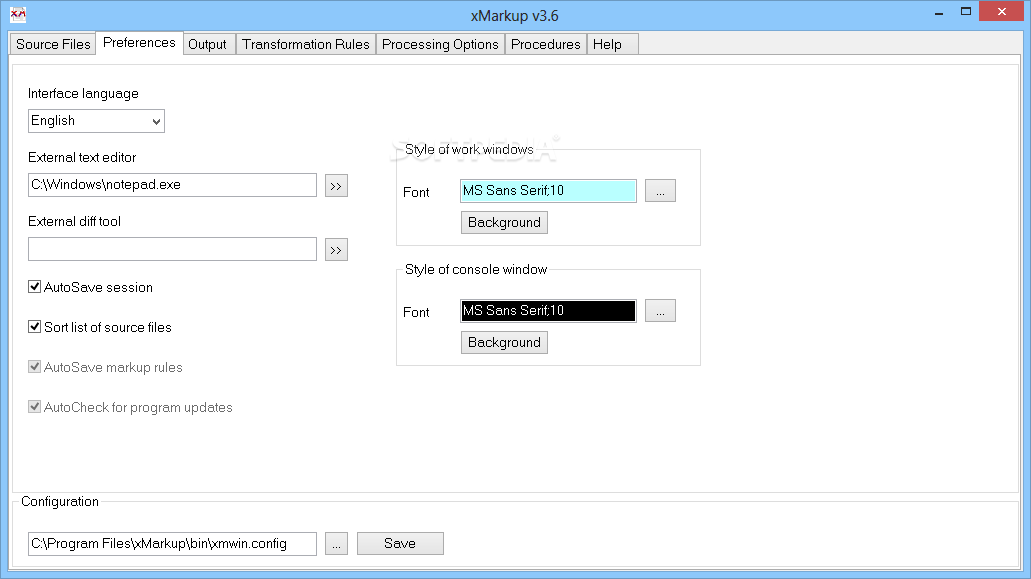Click the xMarkup app icon in title bar
Image resolution: width=1031 pixels, height=579 pixels.
pos(18,14)
